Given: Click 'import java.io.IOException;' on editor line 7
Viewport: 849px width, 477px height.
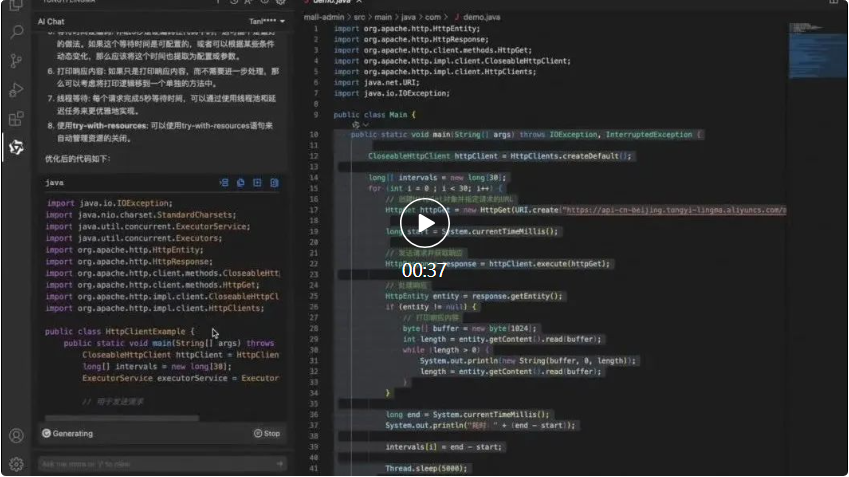Looking at the screenshot, I should click(x=391, y=93).
